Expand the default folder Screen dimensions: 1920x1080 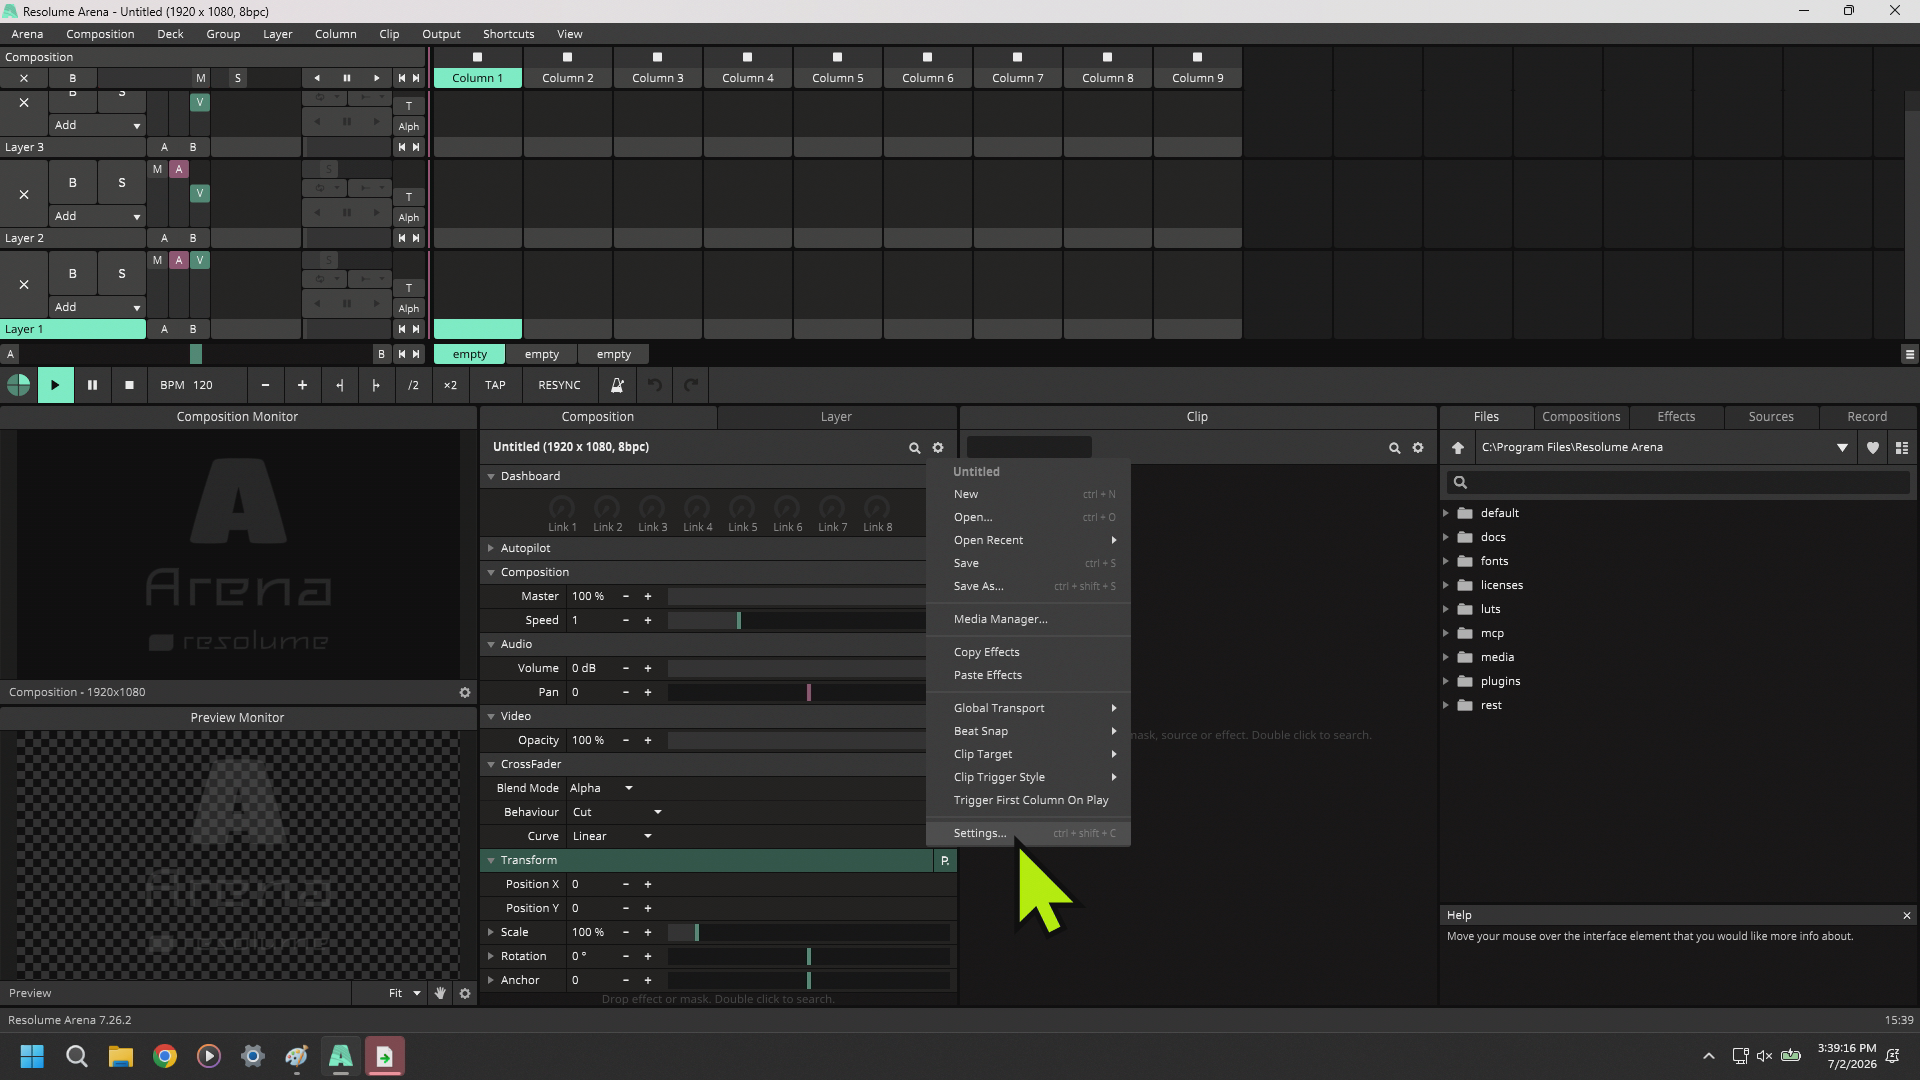(1446, 513)
